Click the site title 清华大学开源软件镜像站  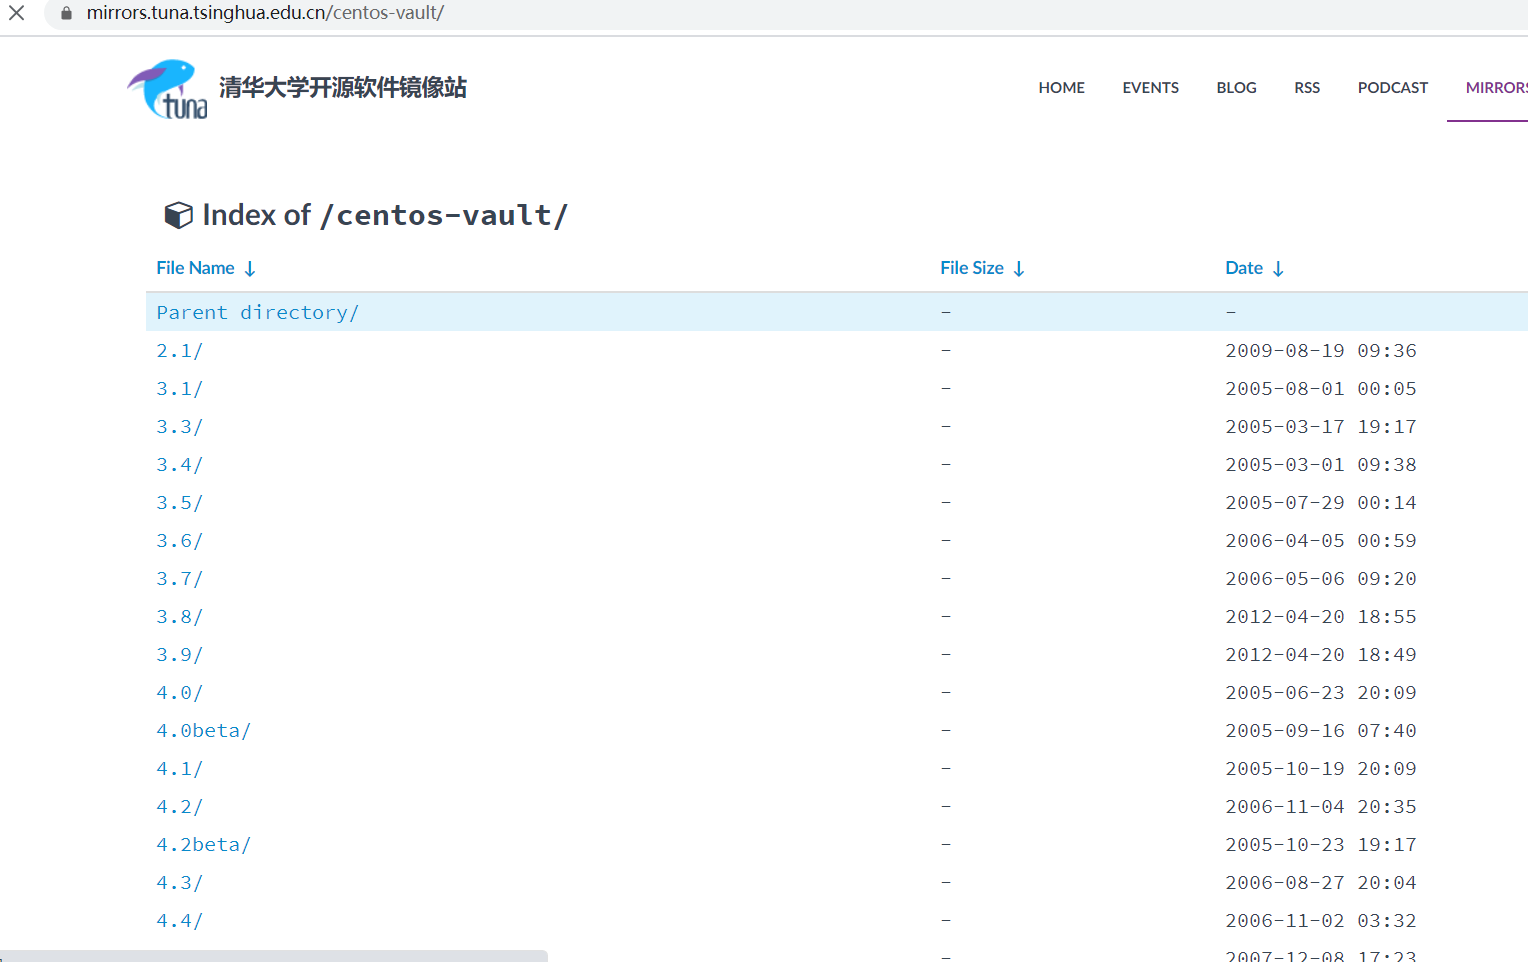click(343, 88)
